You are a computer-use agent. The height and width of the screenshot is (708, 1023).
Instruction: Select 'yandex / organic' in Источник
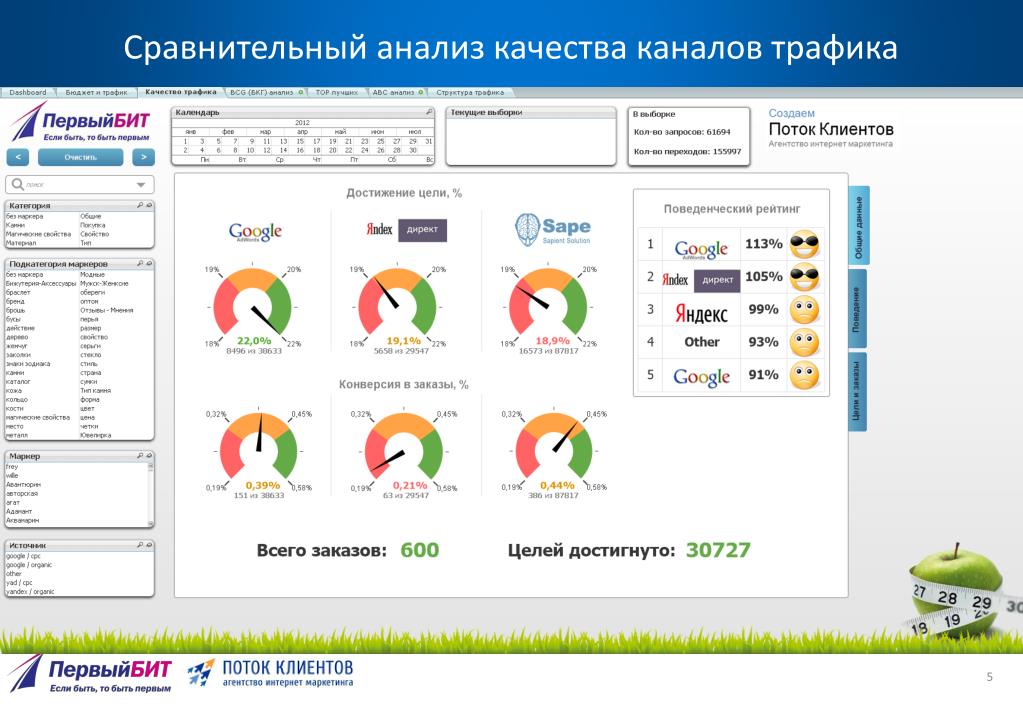coord(30,592)
